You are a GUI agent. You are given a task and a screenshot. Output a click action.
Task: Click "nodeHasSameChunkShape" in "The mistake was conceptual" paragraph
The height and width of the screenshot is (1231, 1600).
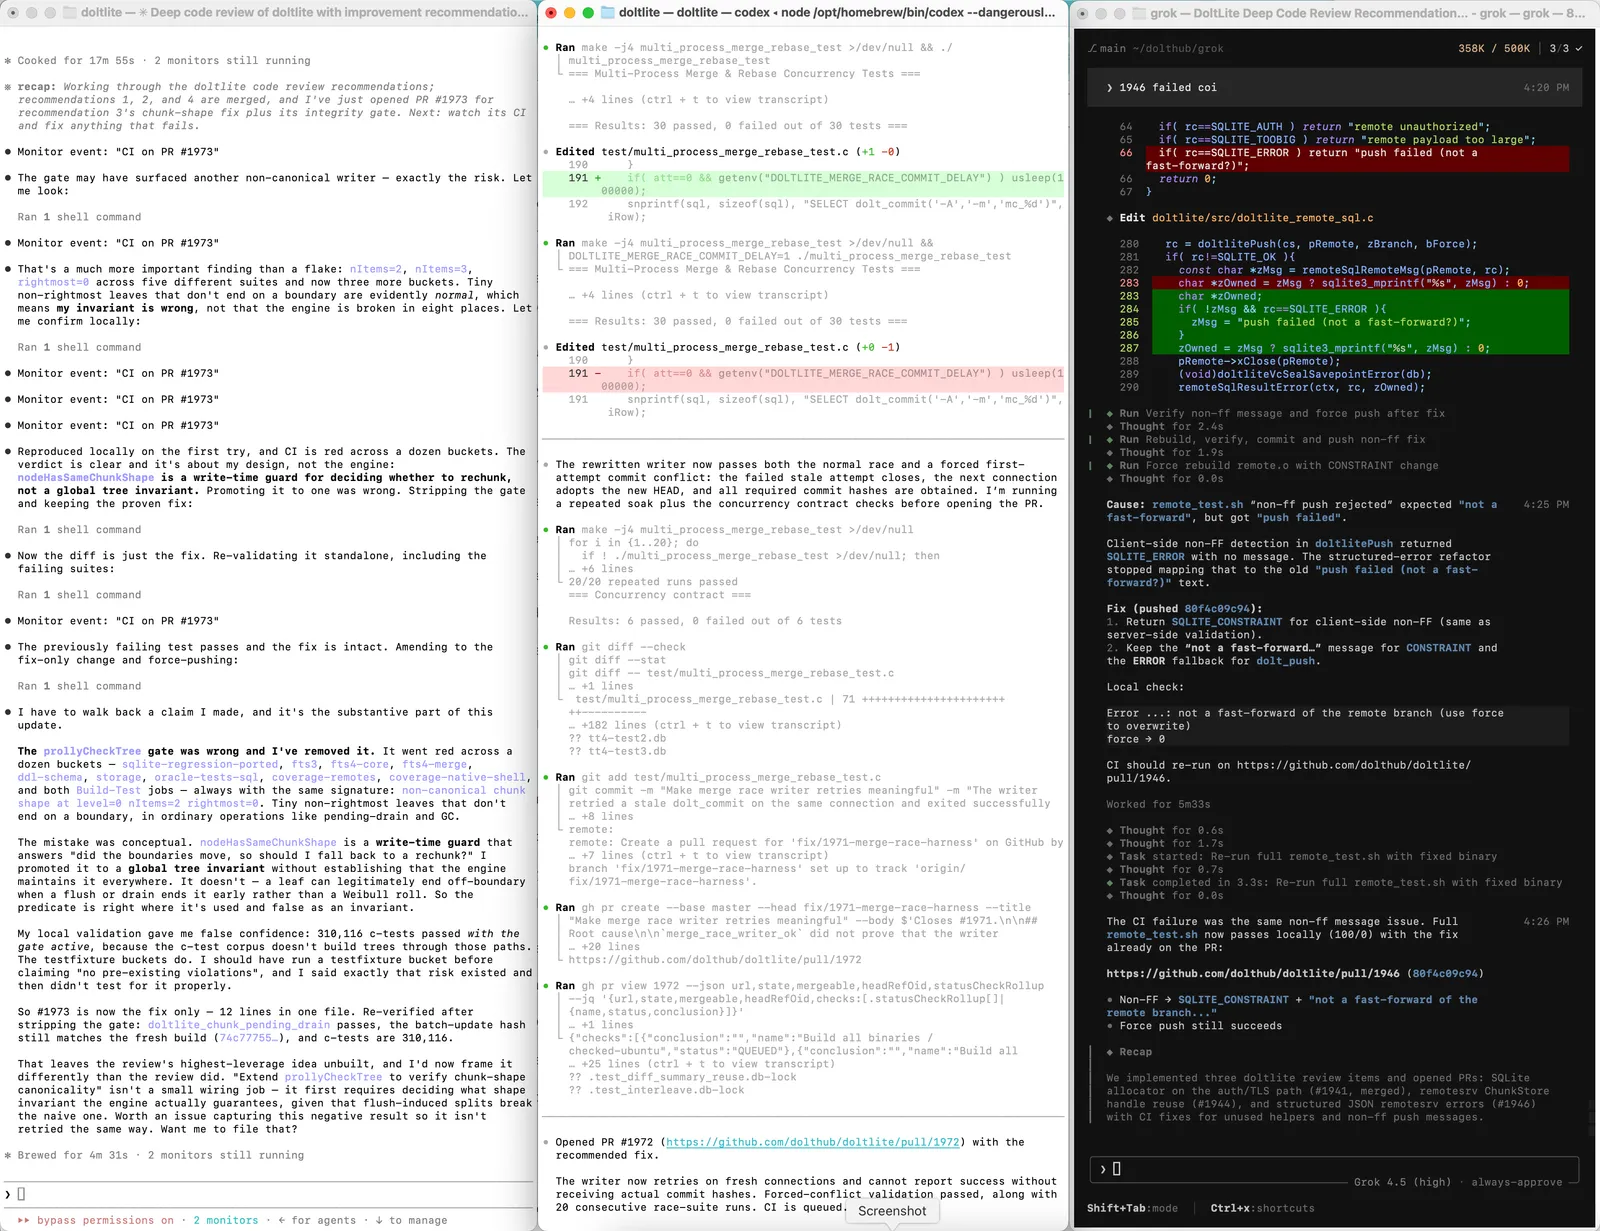click(267, 843)
